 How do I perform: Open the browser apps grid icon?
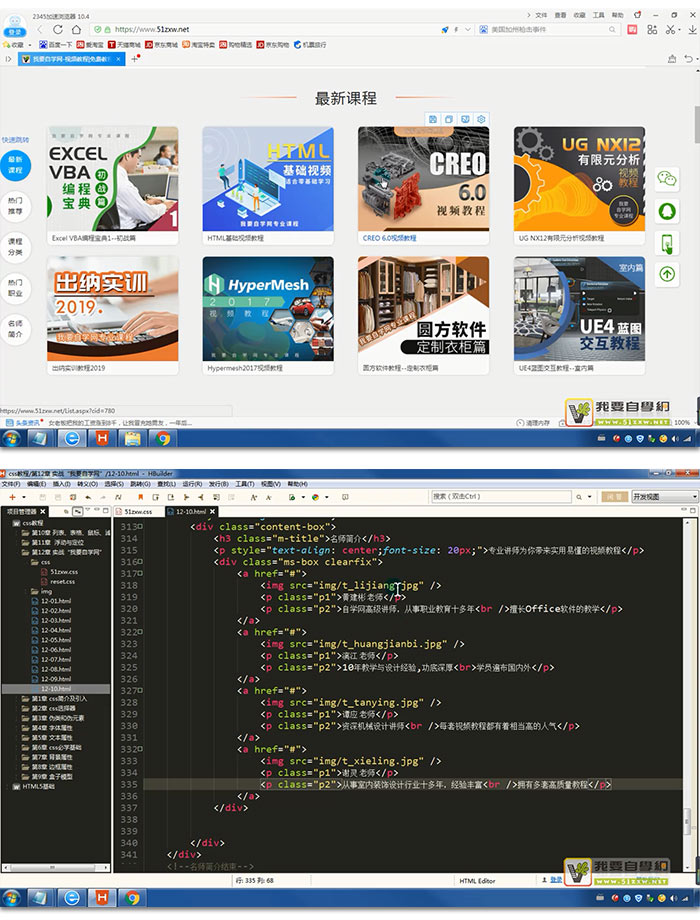pos(652,29)
